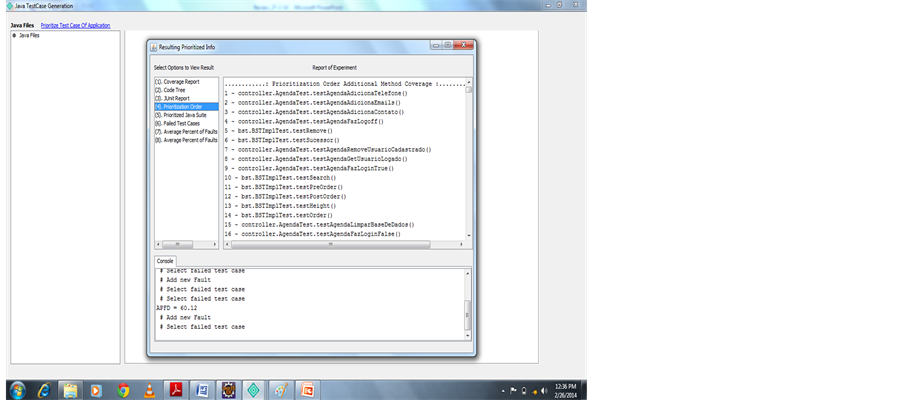
Task: Open Internet Explorer from the taskbar
Action: coord(44,391)
